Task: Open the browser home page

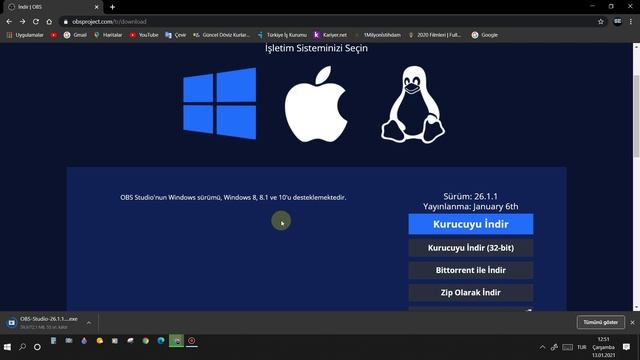Action: point(49,22)
